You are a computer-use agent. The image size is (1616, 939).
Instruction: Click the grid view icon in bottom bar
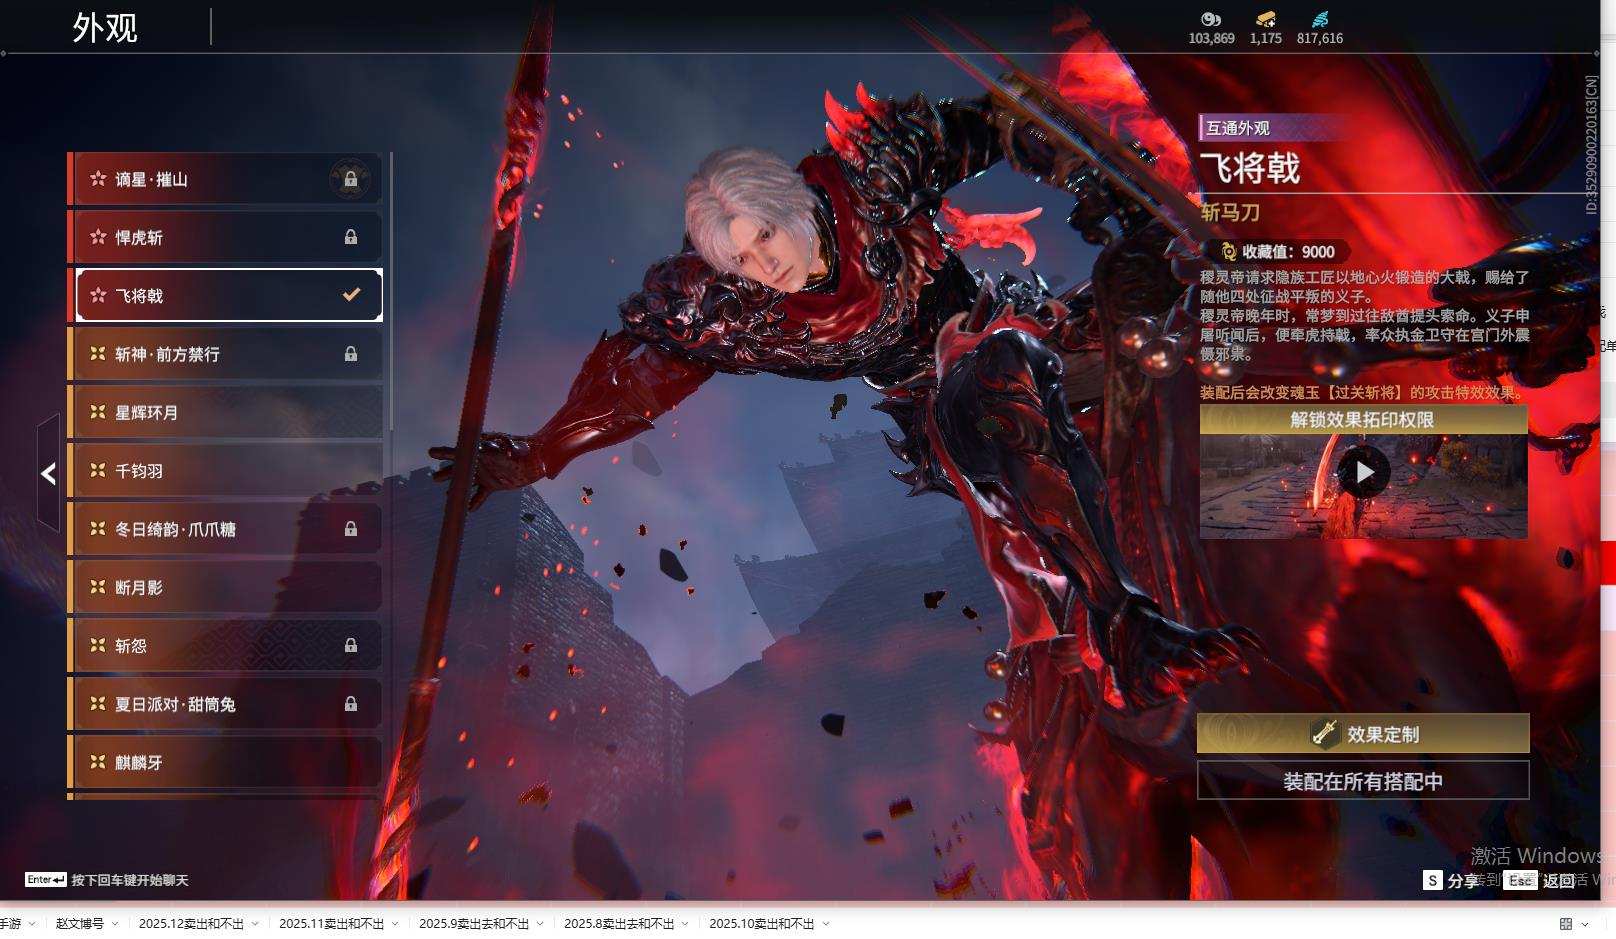tap(1566, 924)
